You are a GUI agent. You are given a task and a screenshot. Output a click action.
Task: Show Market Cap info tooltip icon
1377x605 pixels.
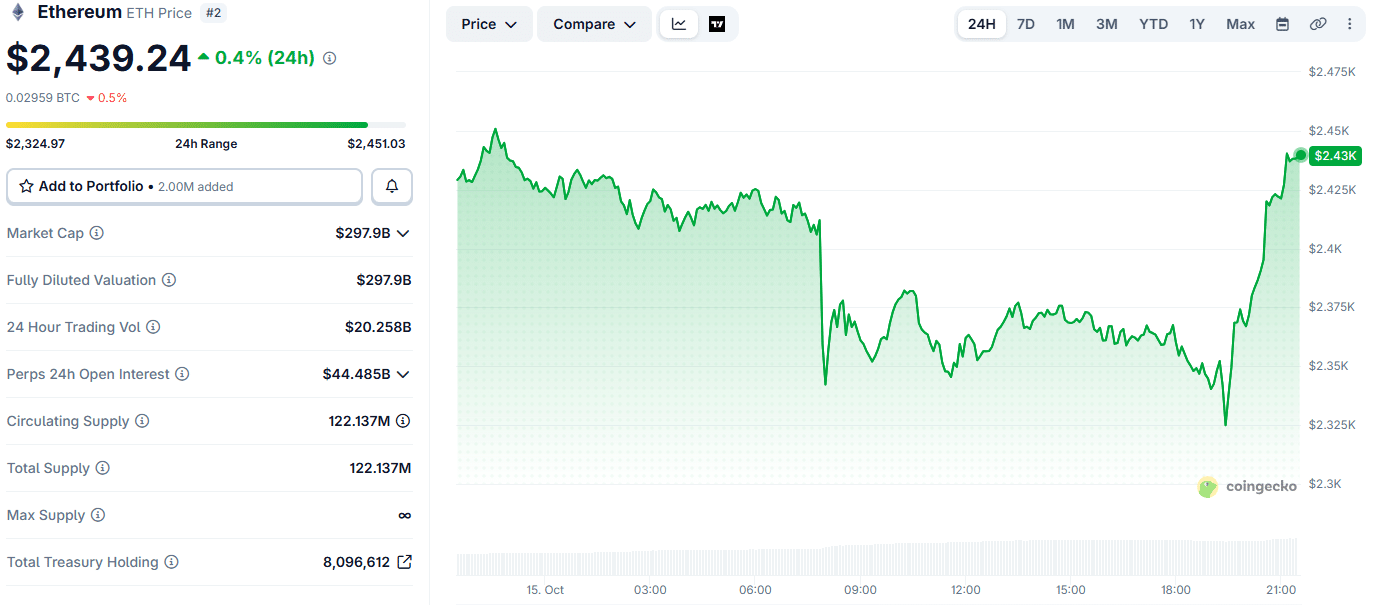click(x=97, y=233)
